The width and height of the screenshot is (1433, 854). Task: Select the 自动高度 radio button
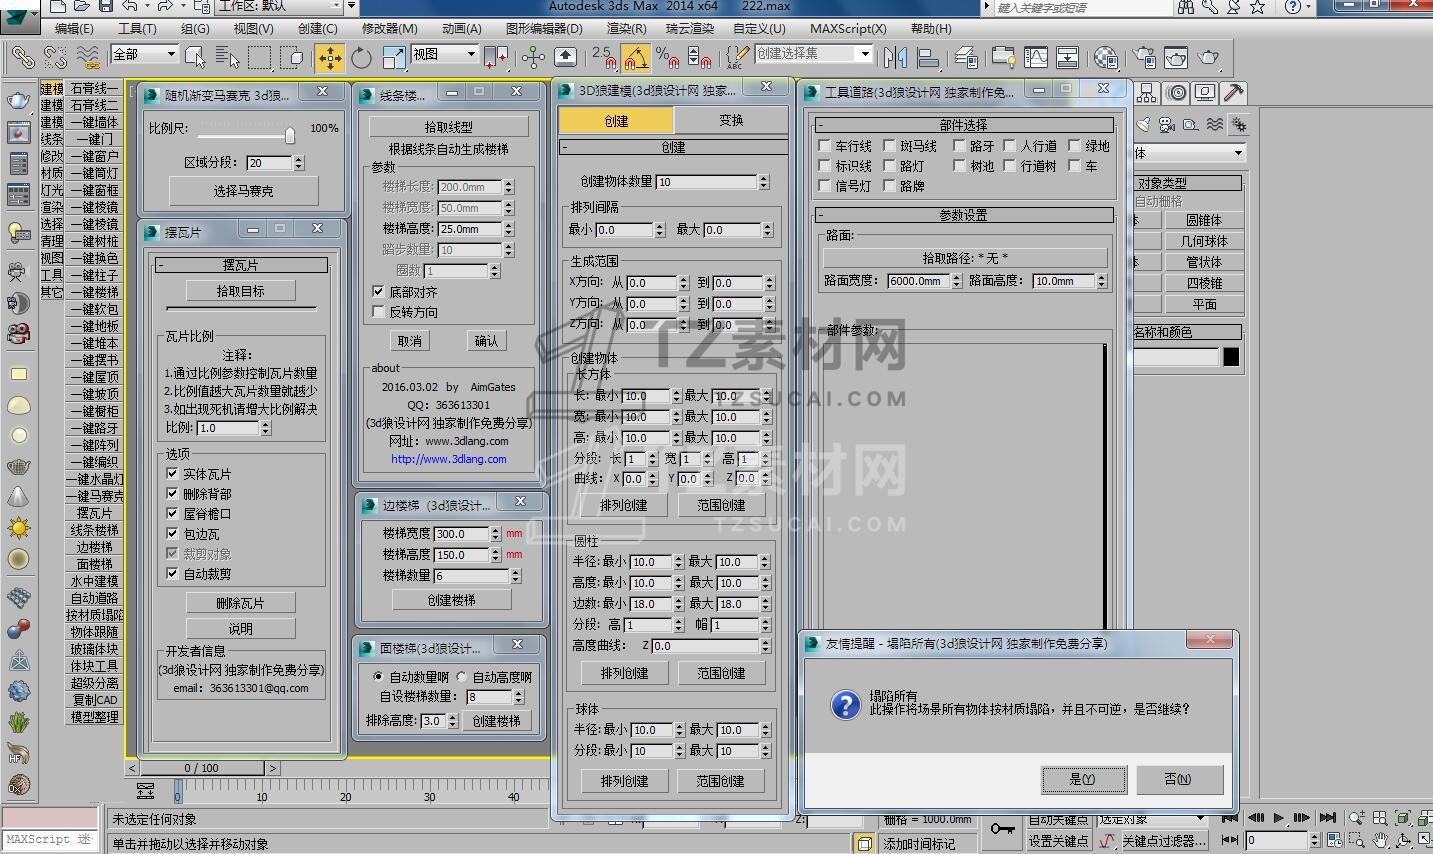tap(462, 677)
